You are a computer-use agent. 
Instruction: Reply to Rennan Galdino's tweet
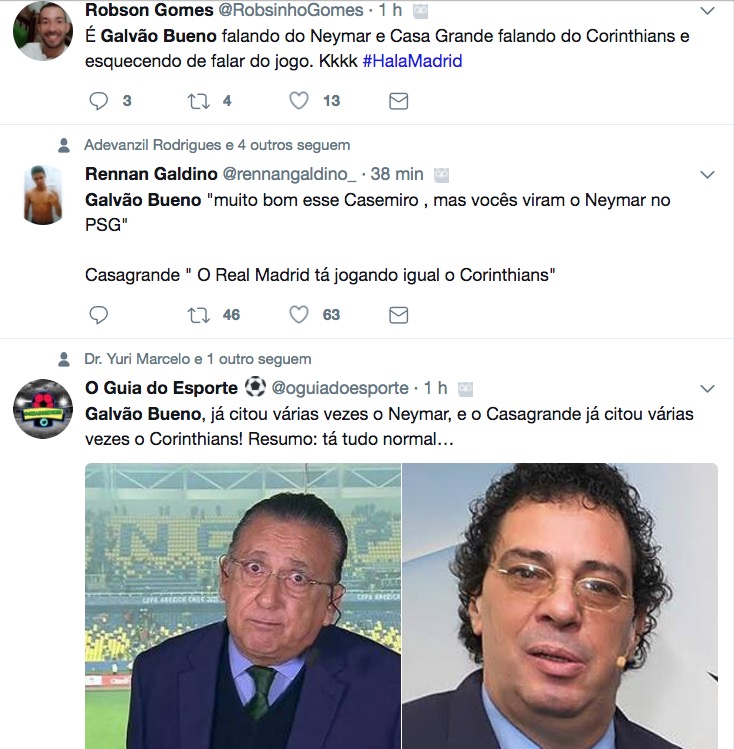(x=99, y=315)
